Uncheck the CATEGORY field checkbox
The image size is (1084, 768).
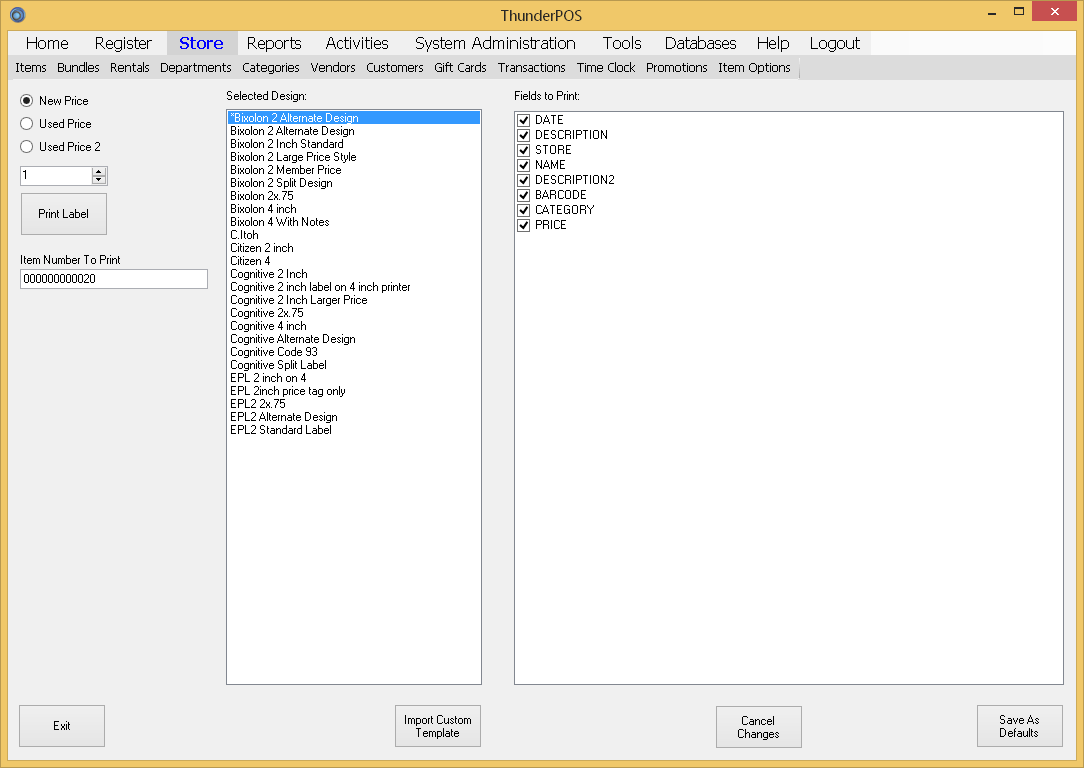coord(524,210)
